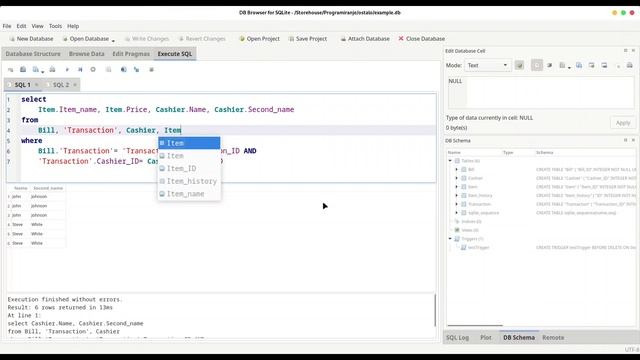
Task: Click the Save Project button
Action: coord(308,39)
